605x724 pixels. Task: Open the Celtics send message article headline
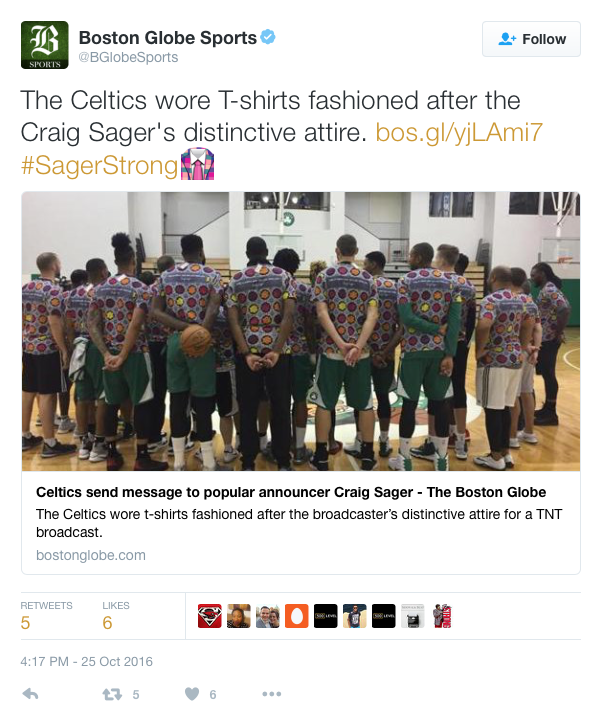pos(291,492)
